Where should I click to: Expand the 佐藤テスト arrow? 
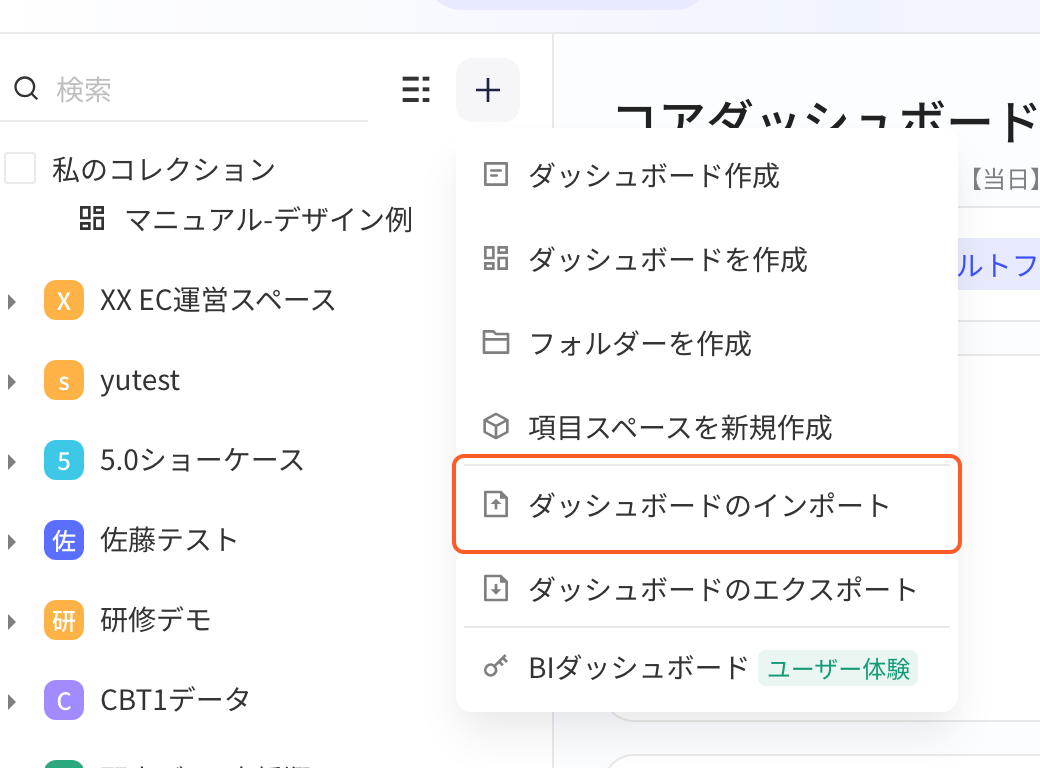click(x=11, y=542)
